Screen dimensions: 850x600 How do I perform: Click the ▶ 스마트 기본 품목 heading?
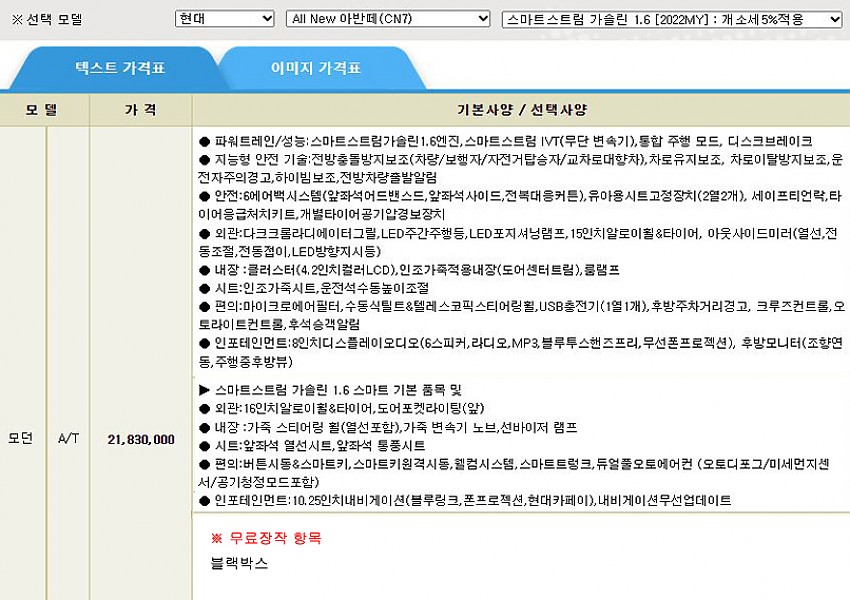(335, 389)
